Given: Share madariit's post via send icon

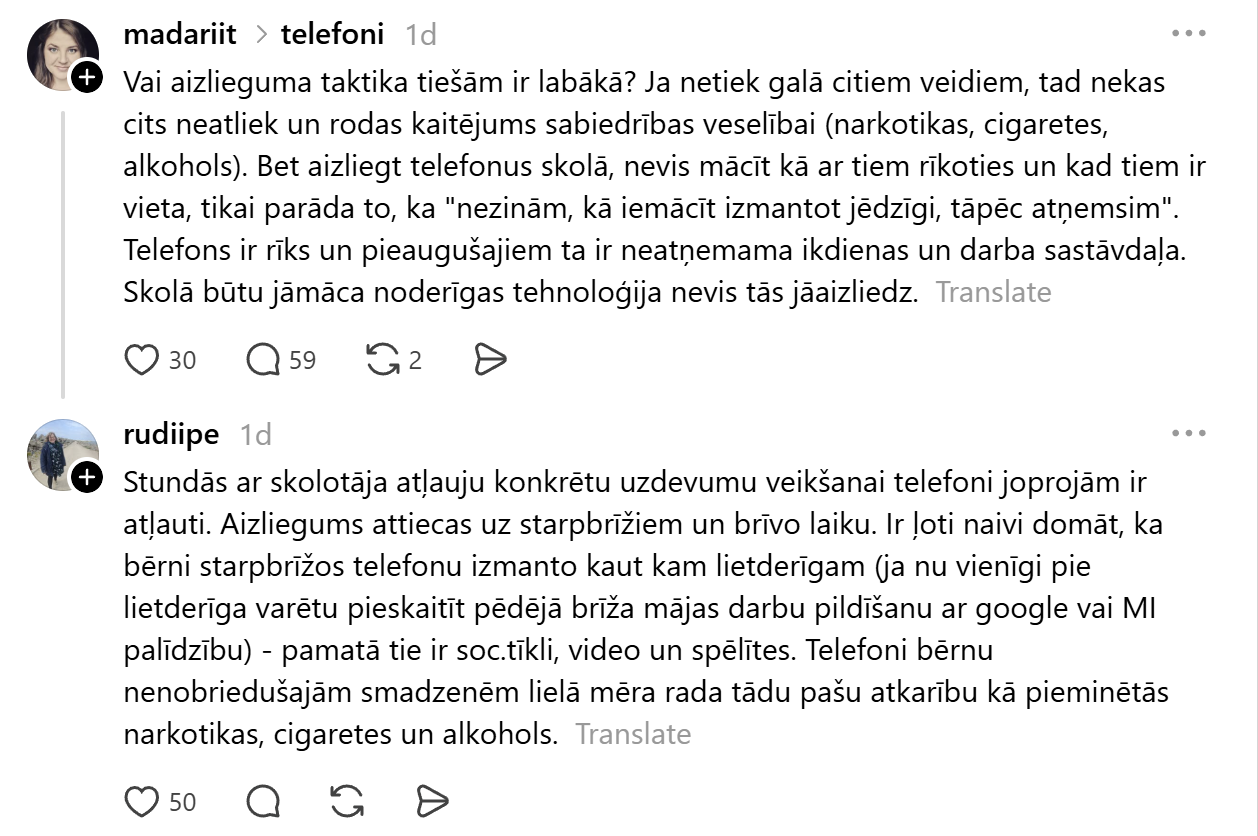Looking at the screenshot, I should pyautogui.click(x=490, y=360).
